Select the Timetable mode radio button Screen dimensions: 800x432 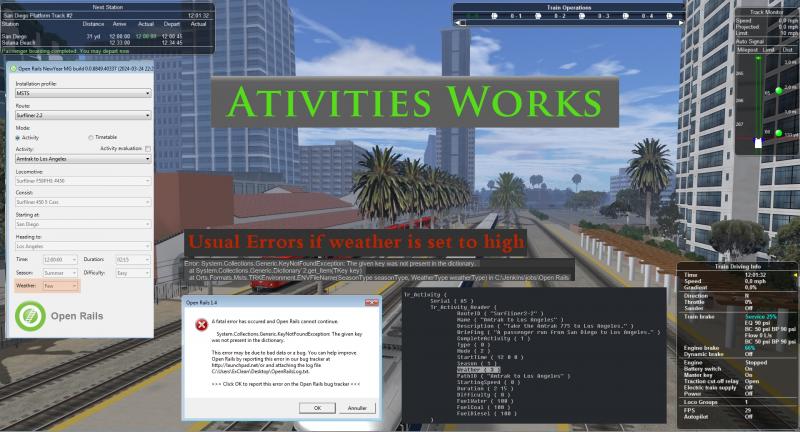91,137
